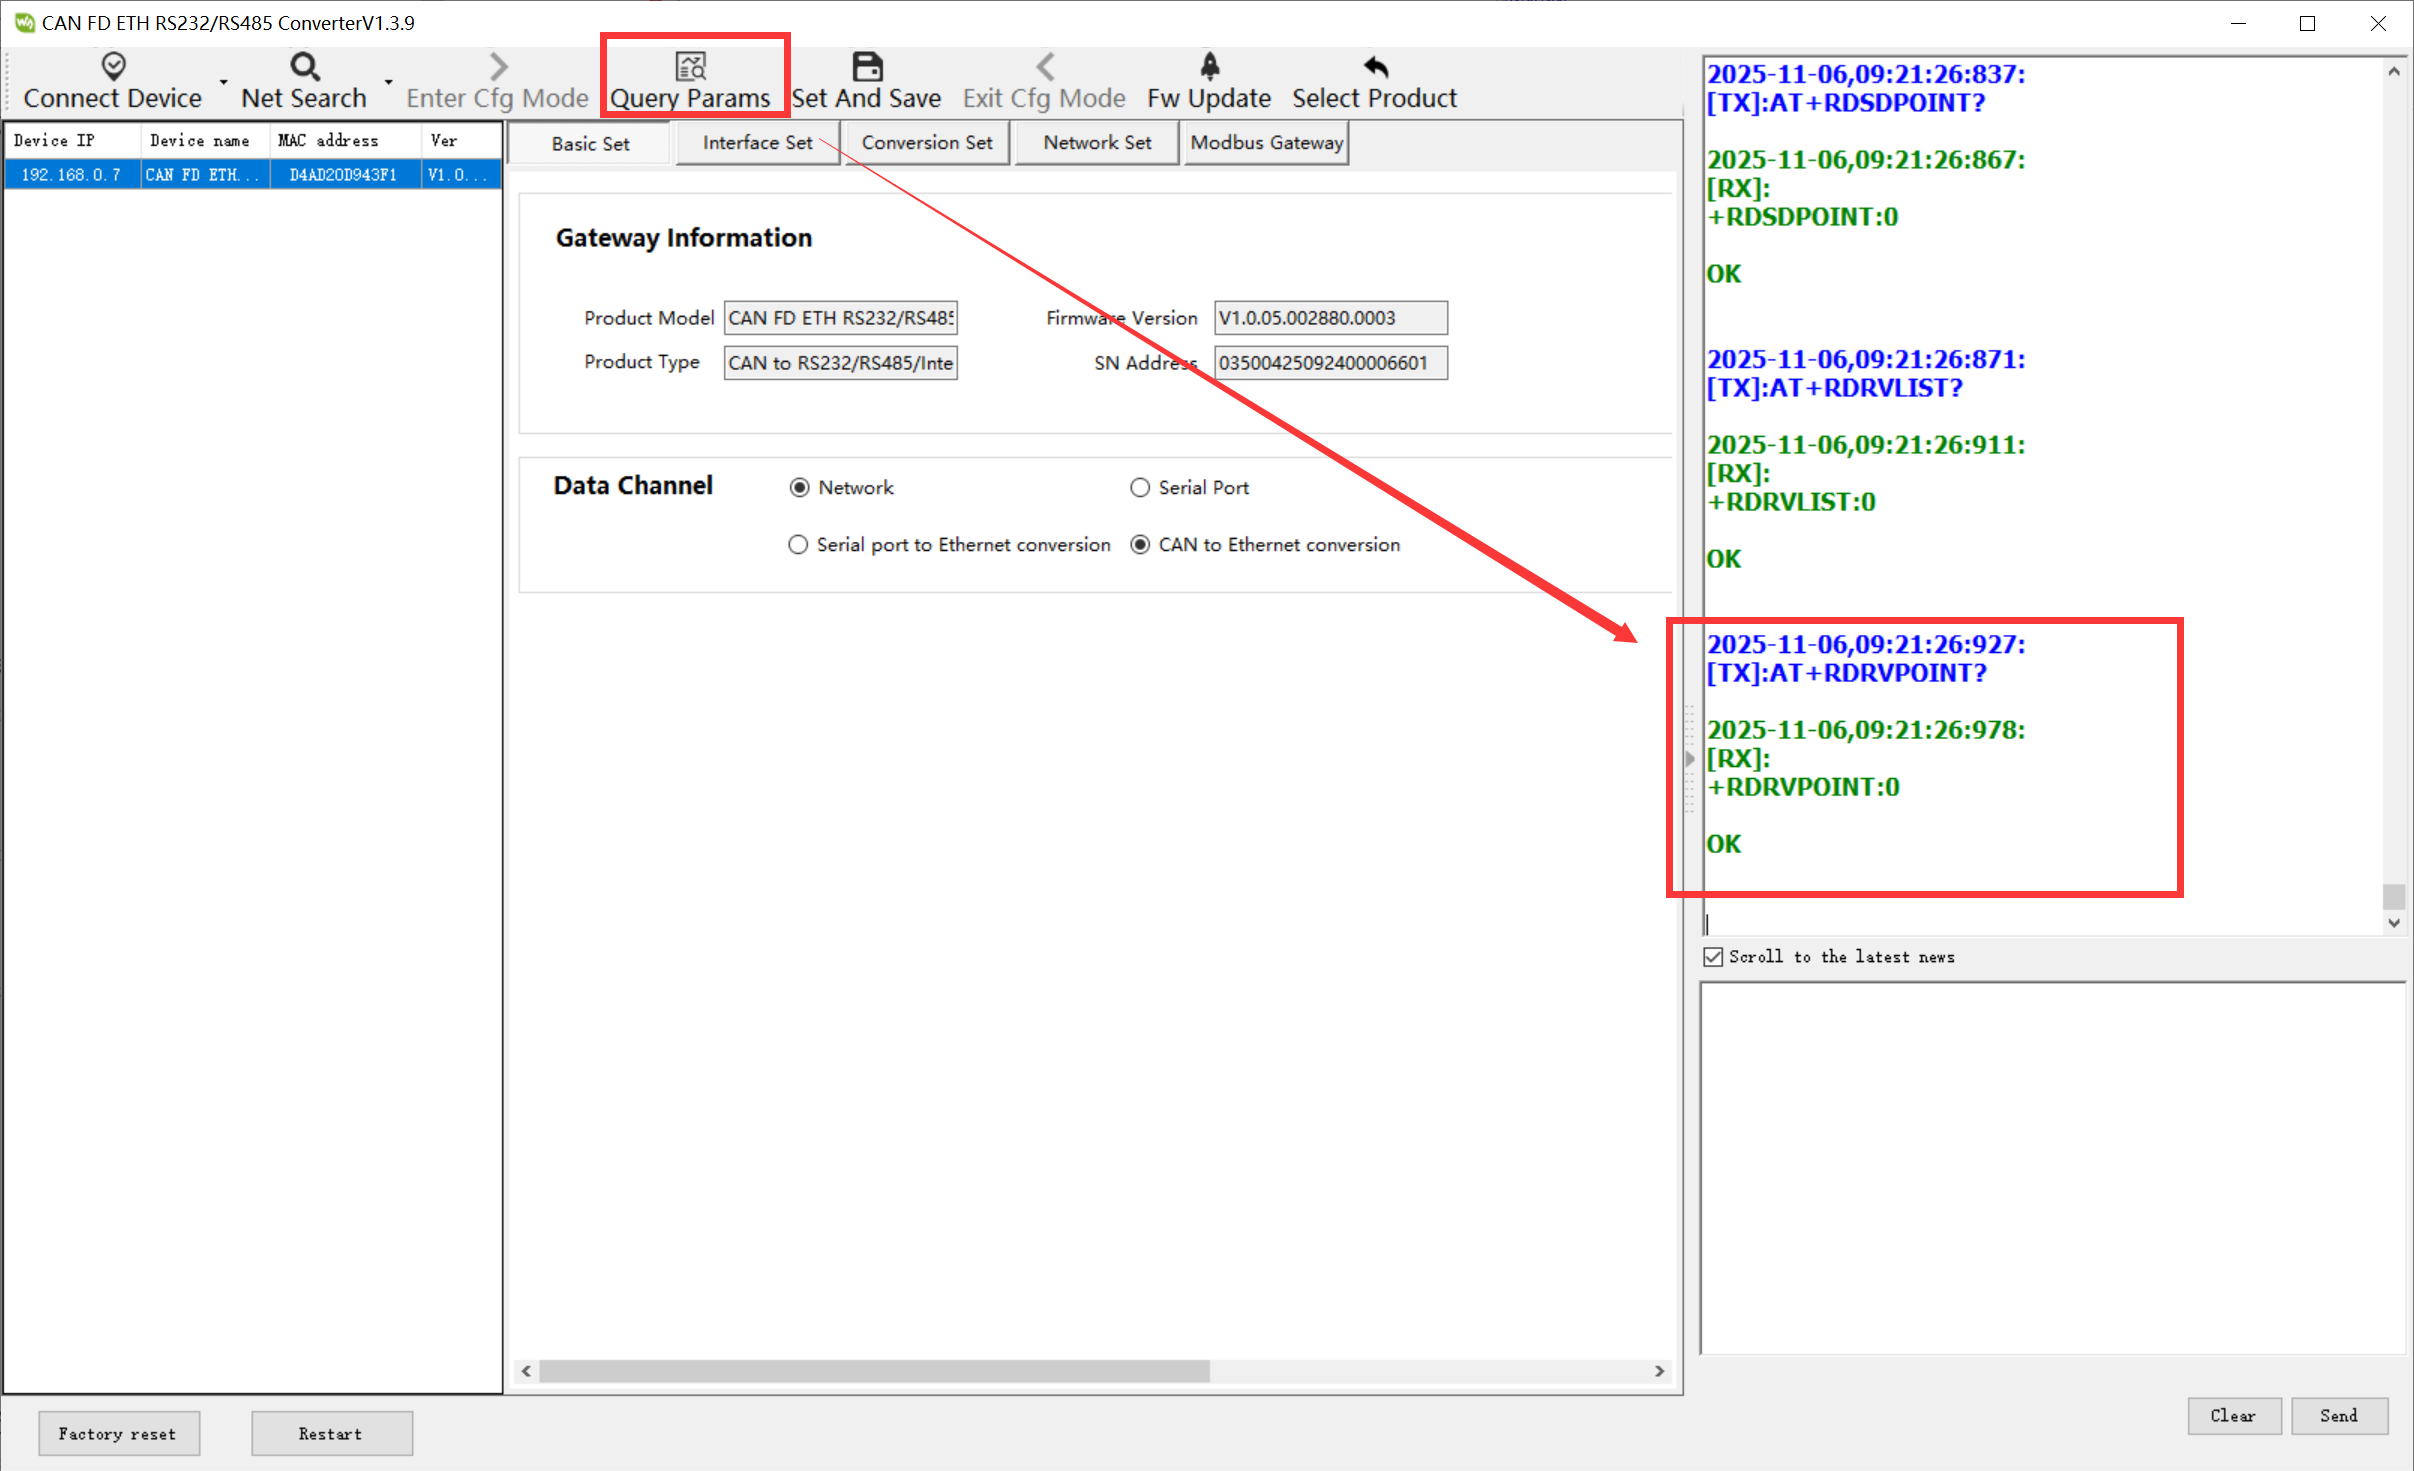Image resolution: width=2414 pixels, height=1471 pixels.
Task: Click the Clear log button
Action: click(x=2233, y=1415)
